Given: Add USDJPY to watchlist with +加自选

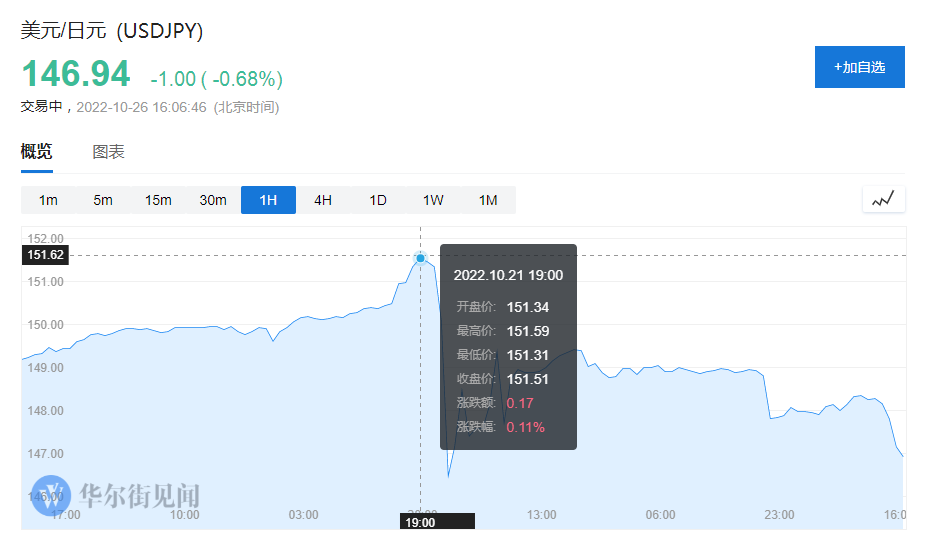Looking at the screenshot, I should pos(859,67).
